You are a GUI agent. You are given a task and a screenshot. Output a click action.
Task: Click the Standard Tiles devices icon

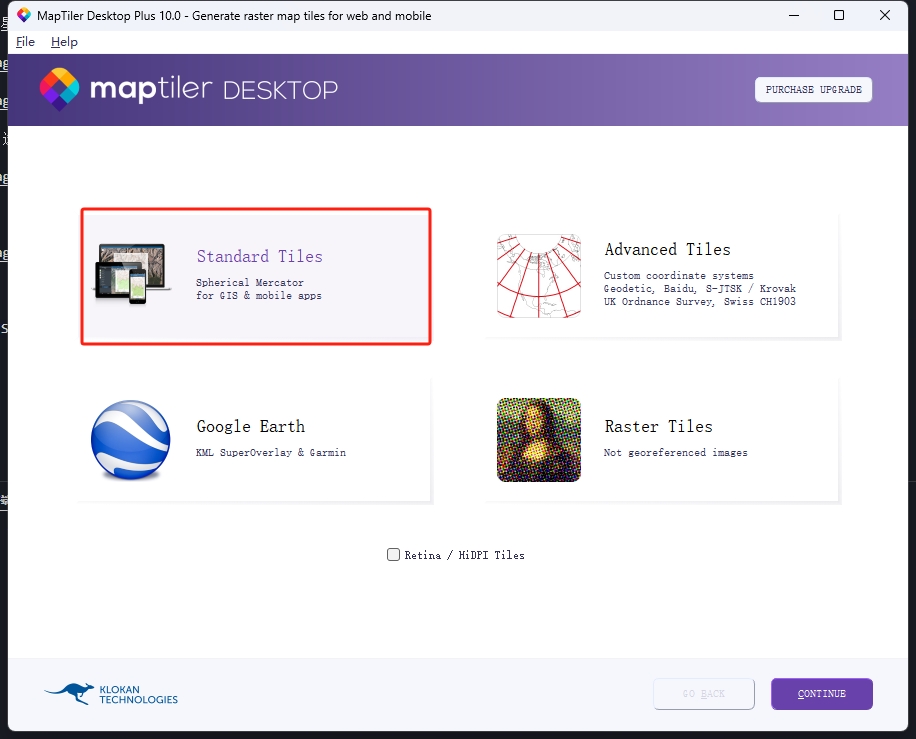point(131,273)
